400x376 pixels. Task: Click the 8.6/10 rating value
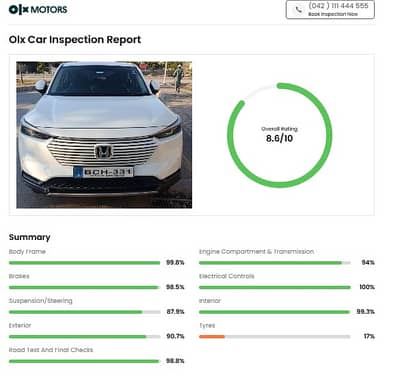click(x=279, y=138)
